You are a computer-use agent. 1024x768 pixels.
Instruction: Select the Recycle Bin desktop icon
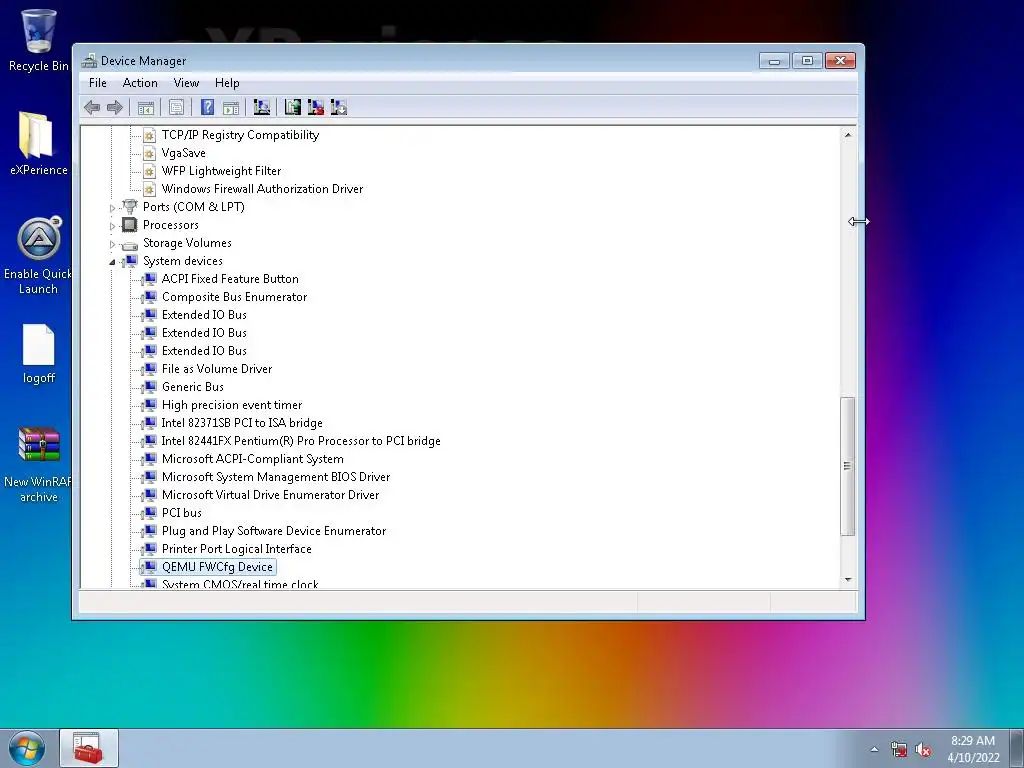38,40
